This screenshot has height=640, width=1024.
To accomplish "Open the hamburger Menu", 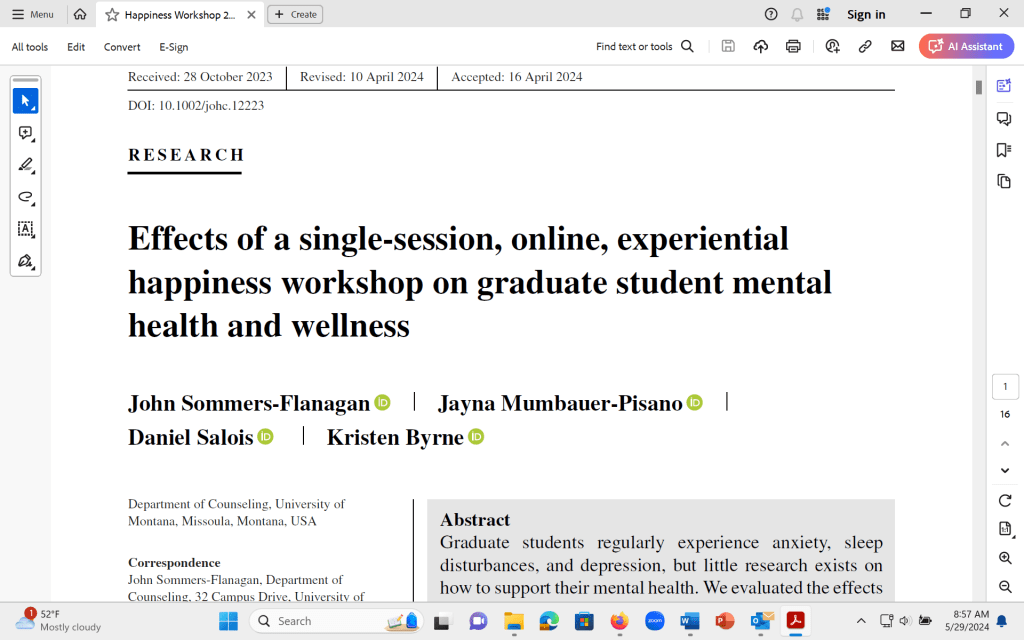I will 33,14.
